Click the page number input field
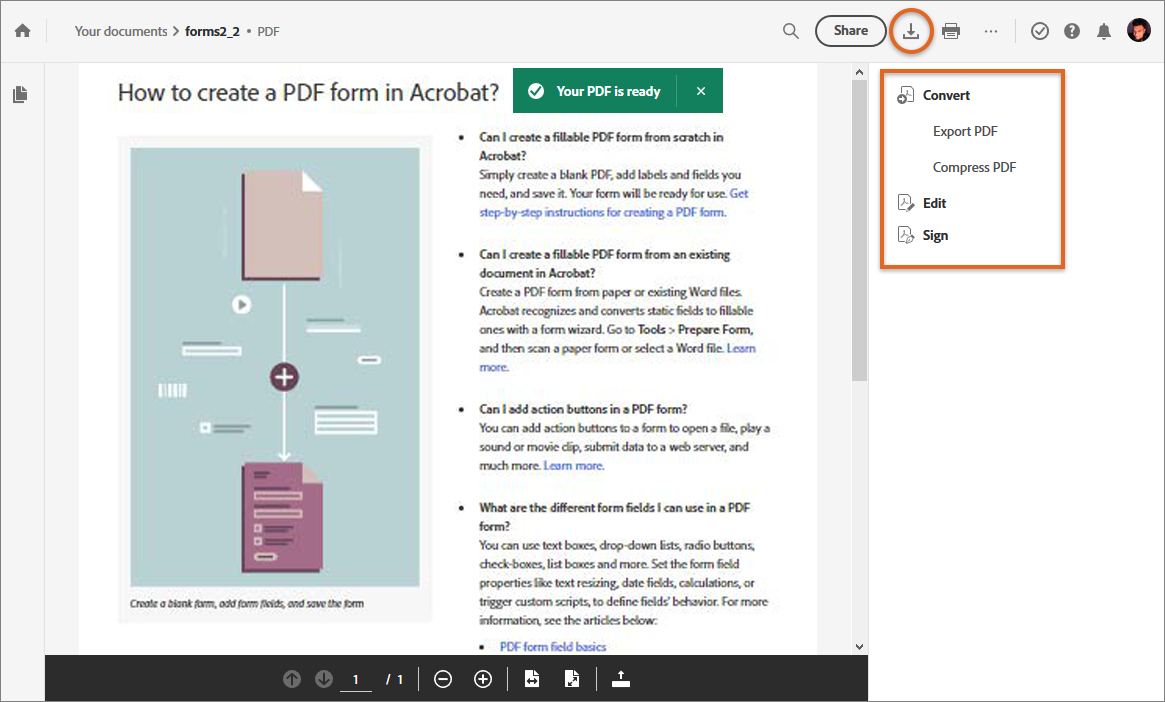The image size is (1165, 702). 356,678
